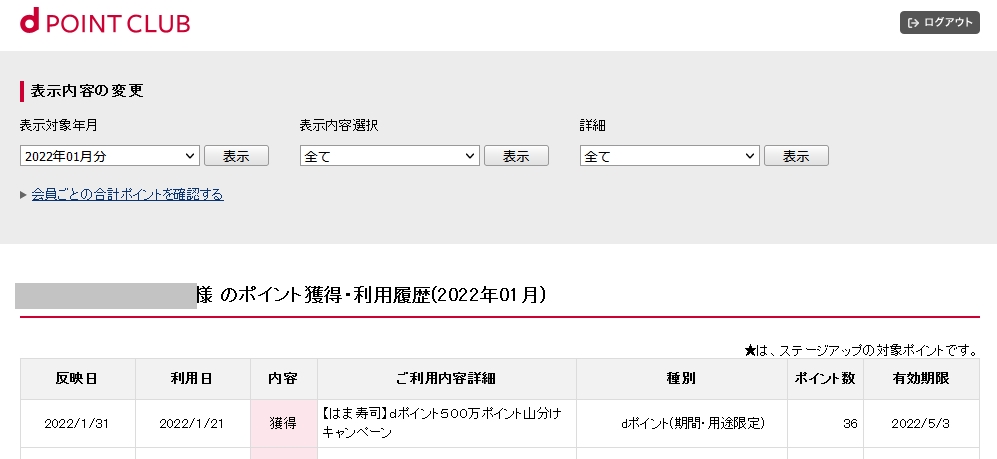This screenshot has height=459, width=997.
Task: Open the 詳細 dropdown menu
Action: [x=670, y=156]
